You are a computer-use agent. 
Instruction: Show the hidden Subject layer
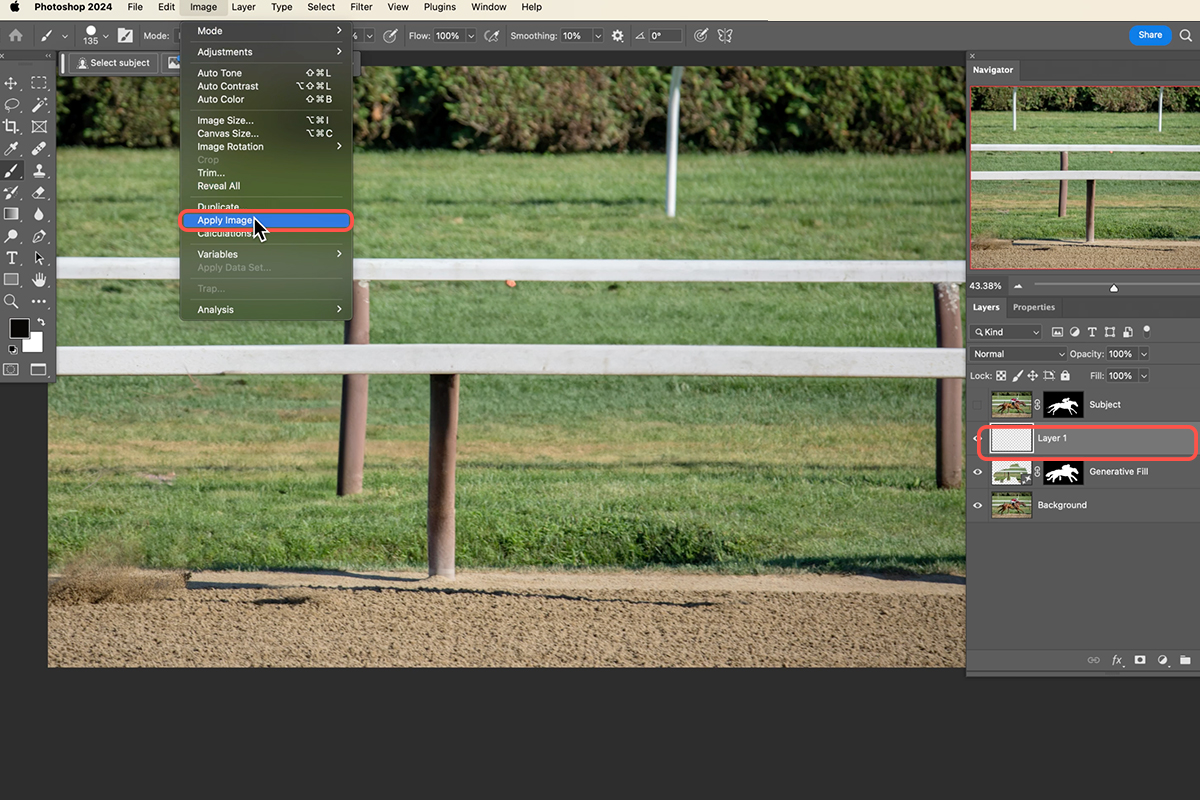(x=978, y=405)
